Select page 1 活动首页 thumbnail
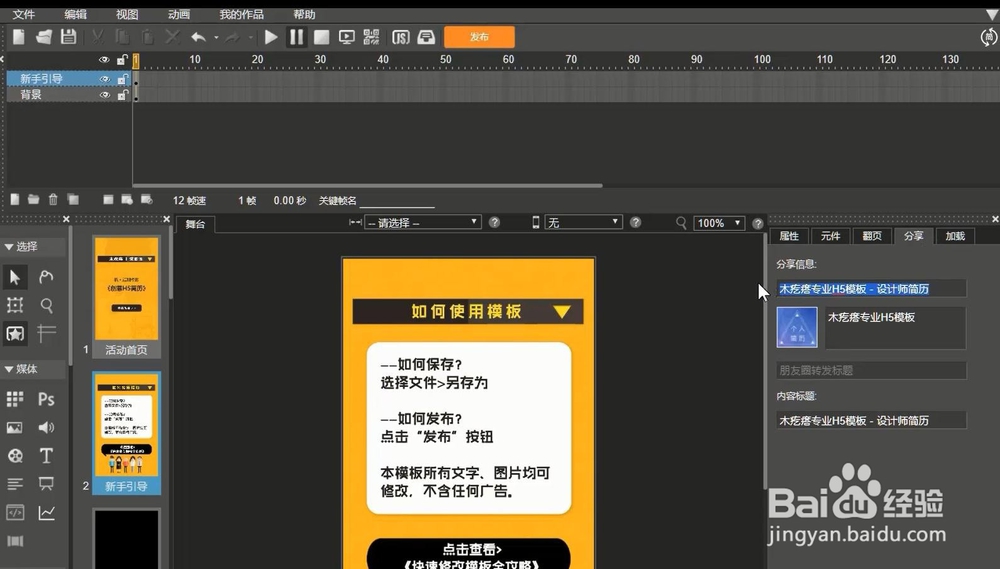This screenshot has width=1000, height=569. [126, 296]
